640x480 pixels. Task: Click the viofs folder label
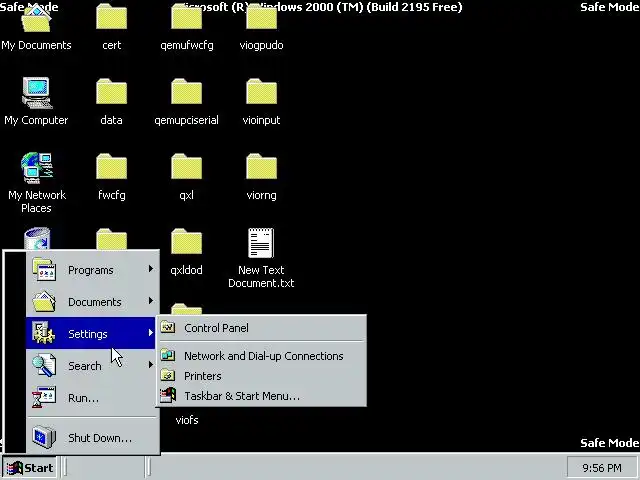tap(187, 420)
